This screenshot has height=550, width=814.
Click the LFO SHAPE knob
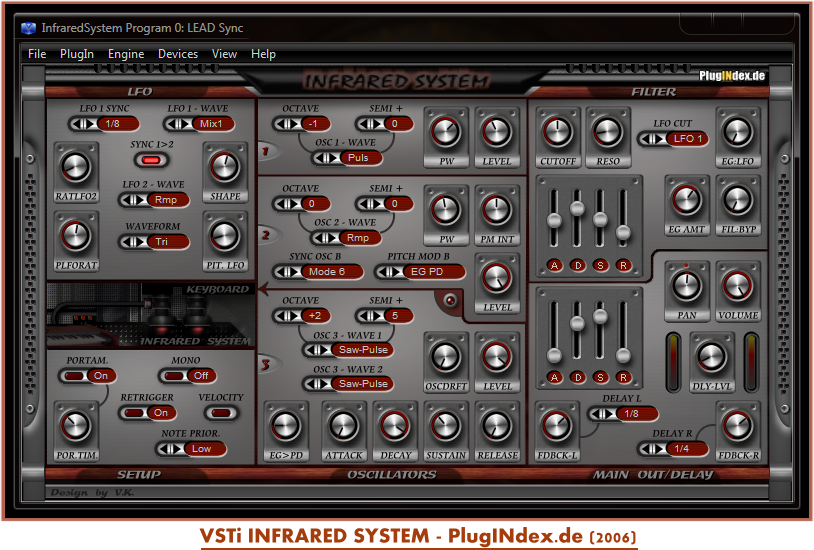pos(225,166)
